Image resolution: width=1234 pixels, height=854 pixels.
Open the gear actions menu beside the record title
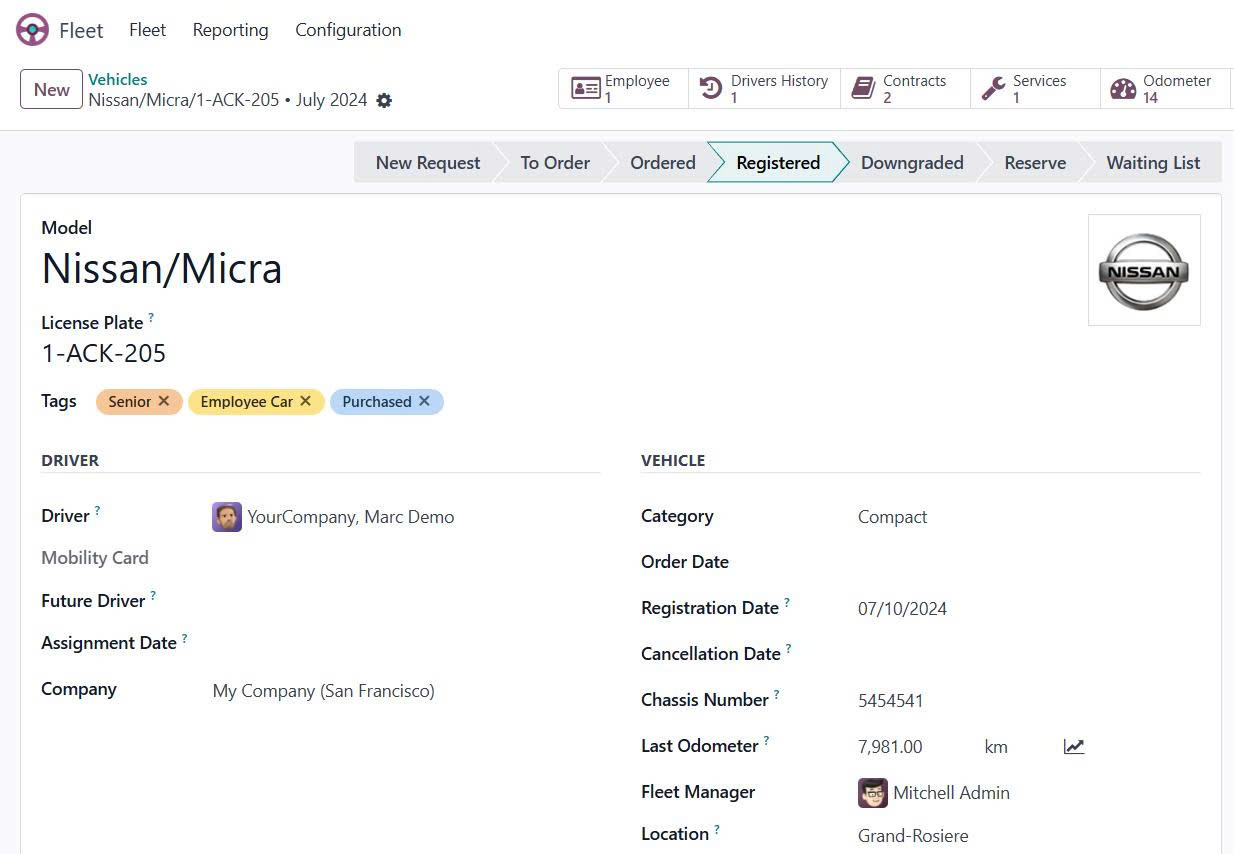(384, 101)
